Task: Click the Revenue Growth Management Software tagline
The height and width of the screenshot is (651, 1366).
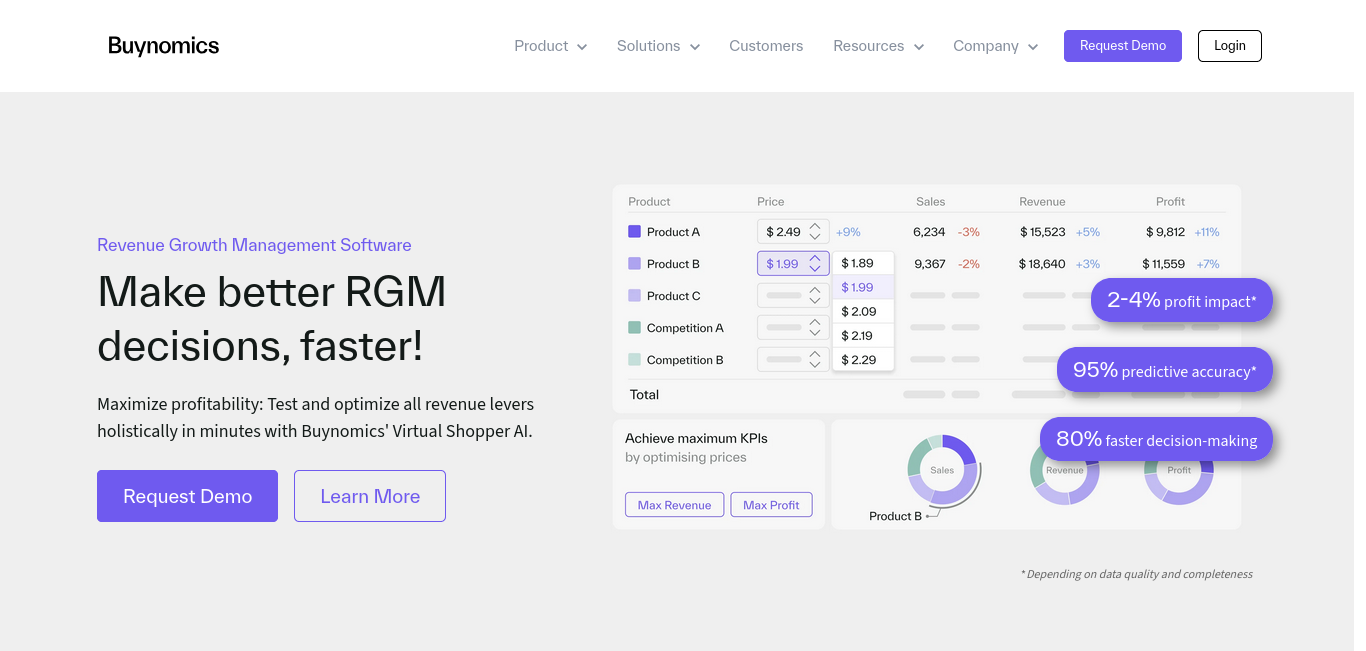Action: point(254,245)
